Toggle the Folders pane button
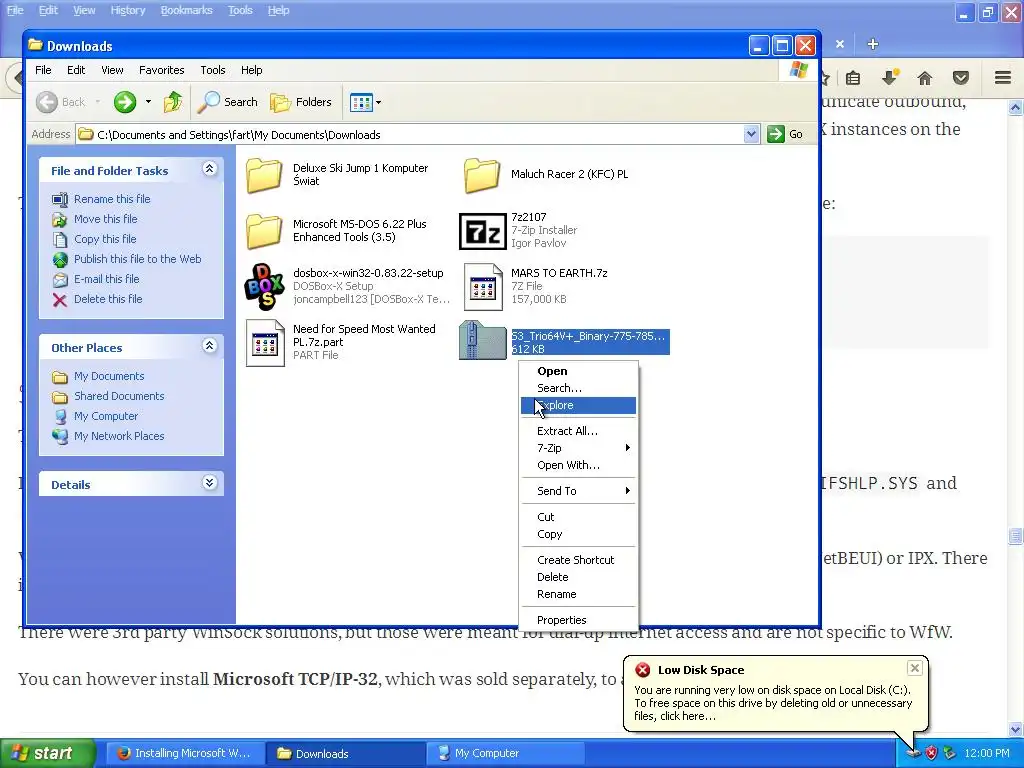1024x768 pixels. pyautogui.click(x=301, y=102)
